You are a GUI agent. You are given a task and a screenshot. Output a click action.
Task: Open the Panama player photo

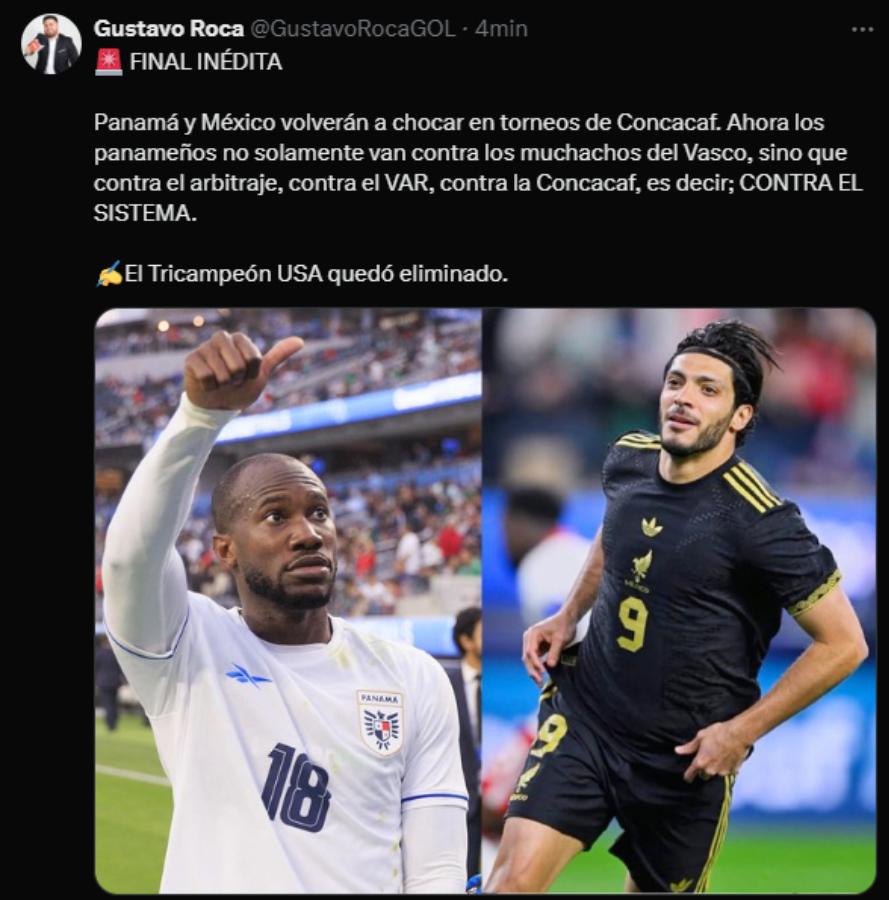pos(288,600)
